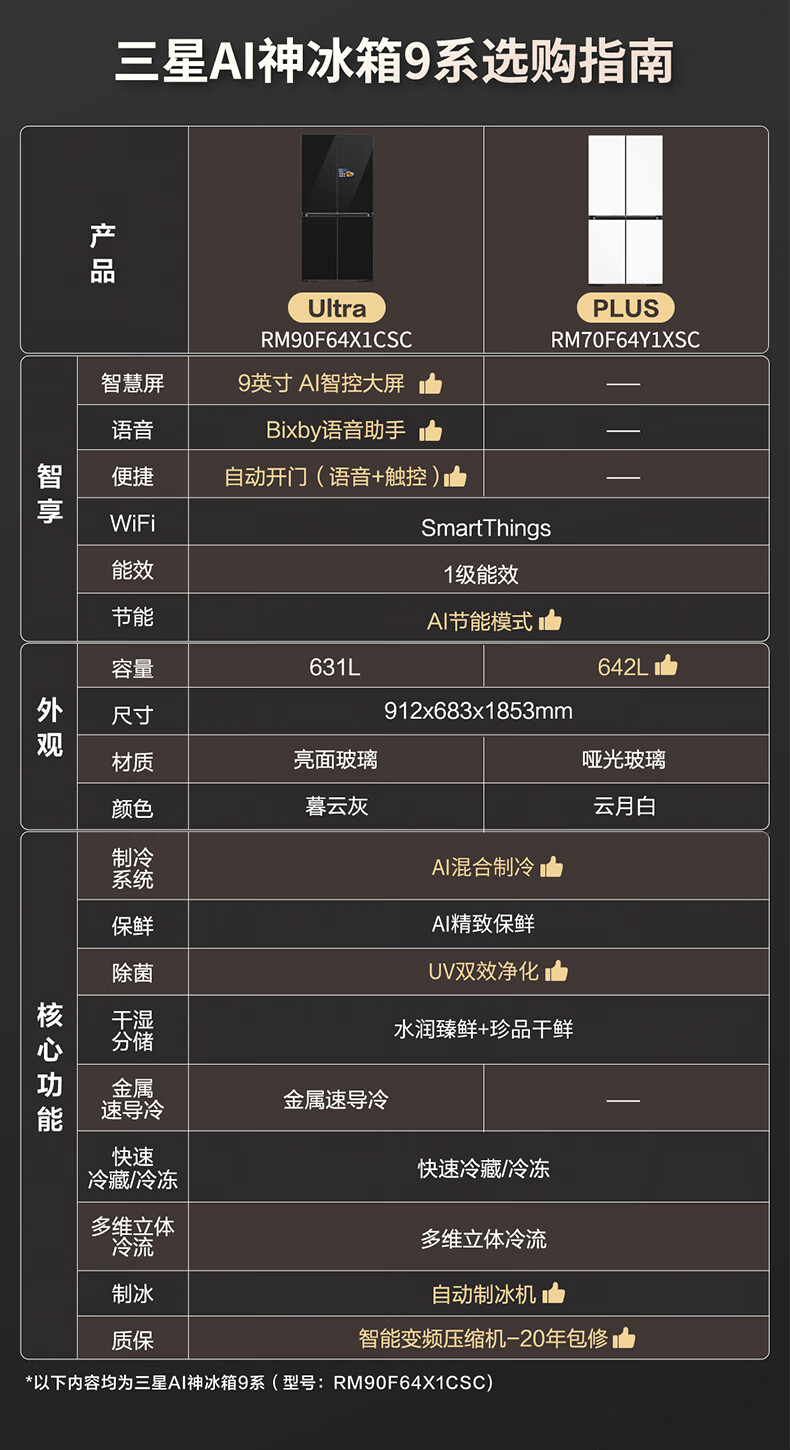Viewport: 790px width, 1450px height.
Task: Click the 912x683x1853mm dimensions cell
Action: pos(478,712)
